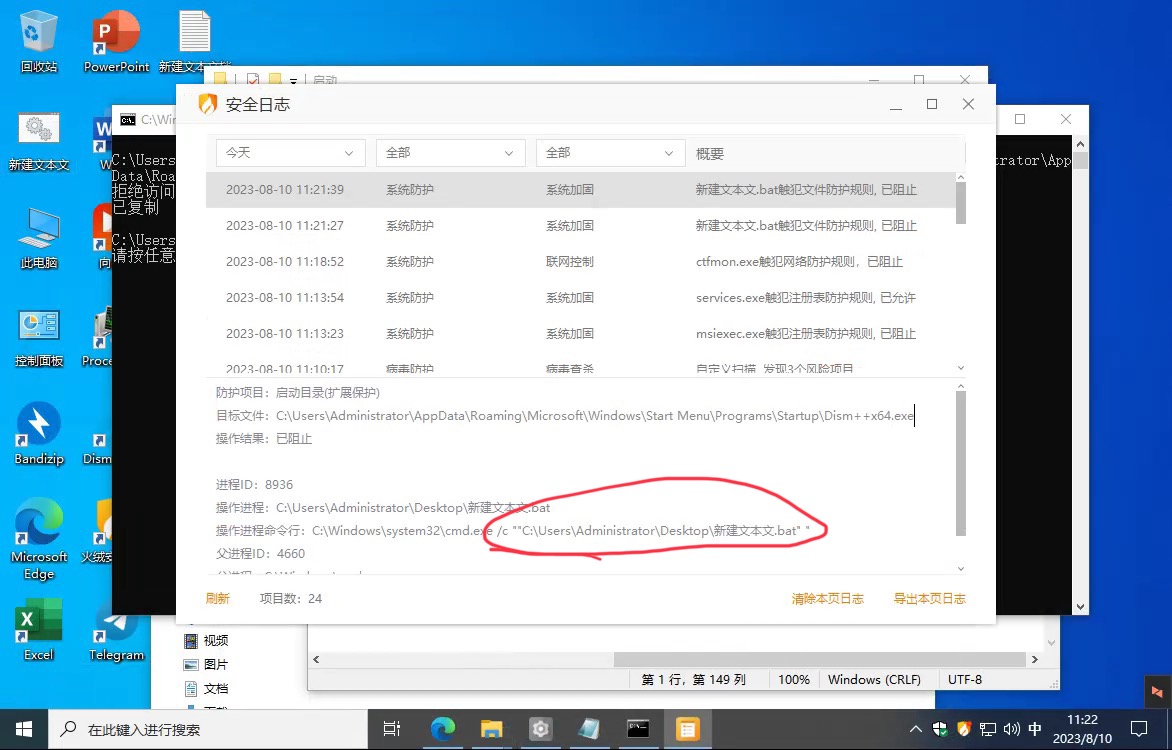Toggle the 中 input method indicator
1172x750 pixels.
click(x=1035, y=729)
